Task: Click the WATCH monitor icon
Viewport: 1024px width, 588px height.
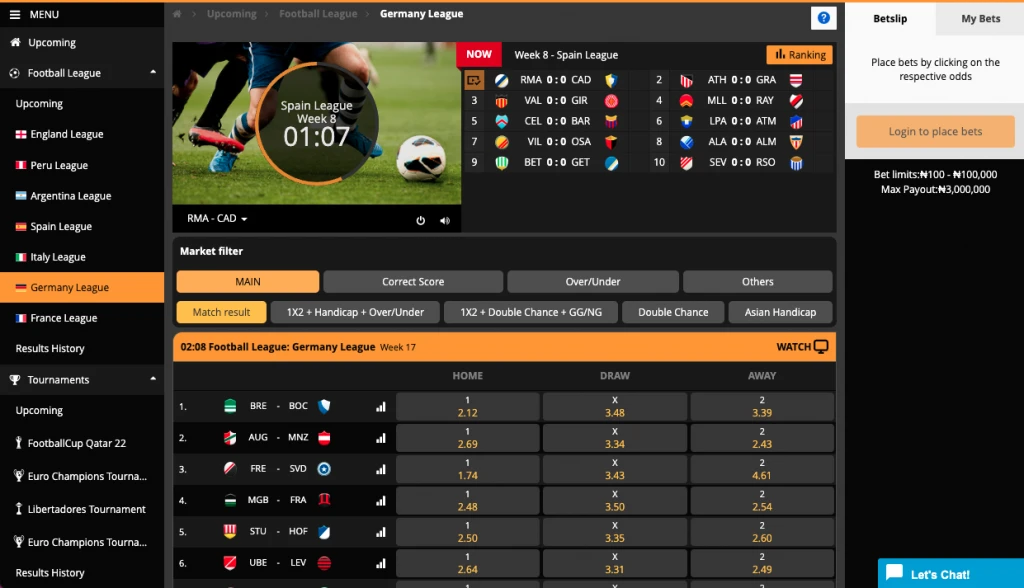Action: pyautogui.click(x=821, y=347)
